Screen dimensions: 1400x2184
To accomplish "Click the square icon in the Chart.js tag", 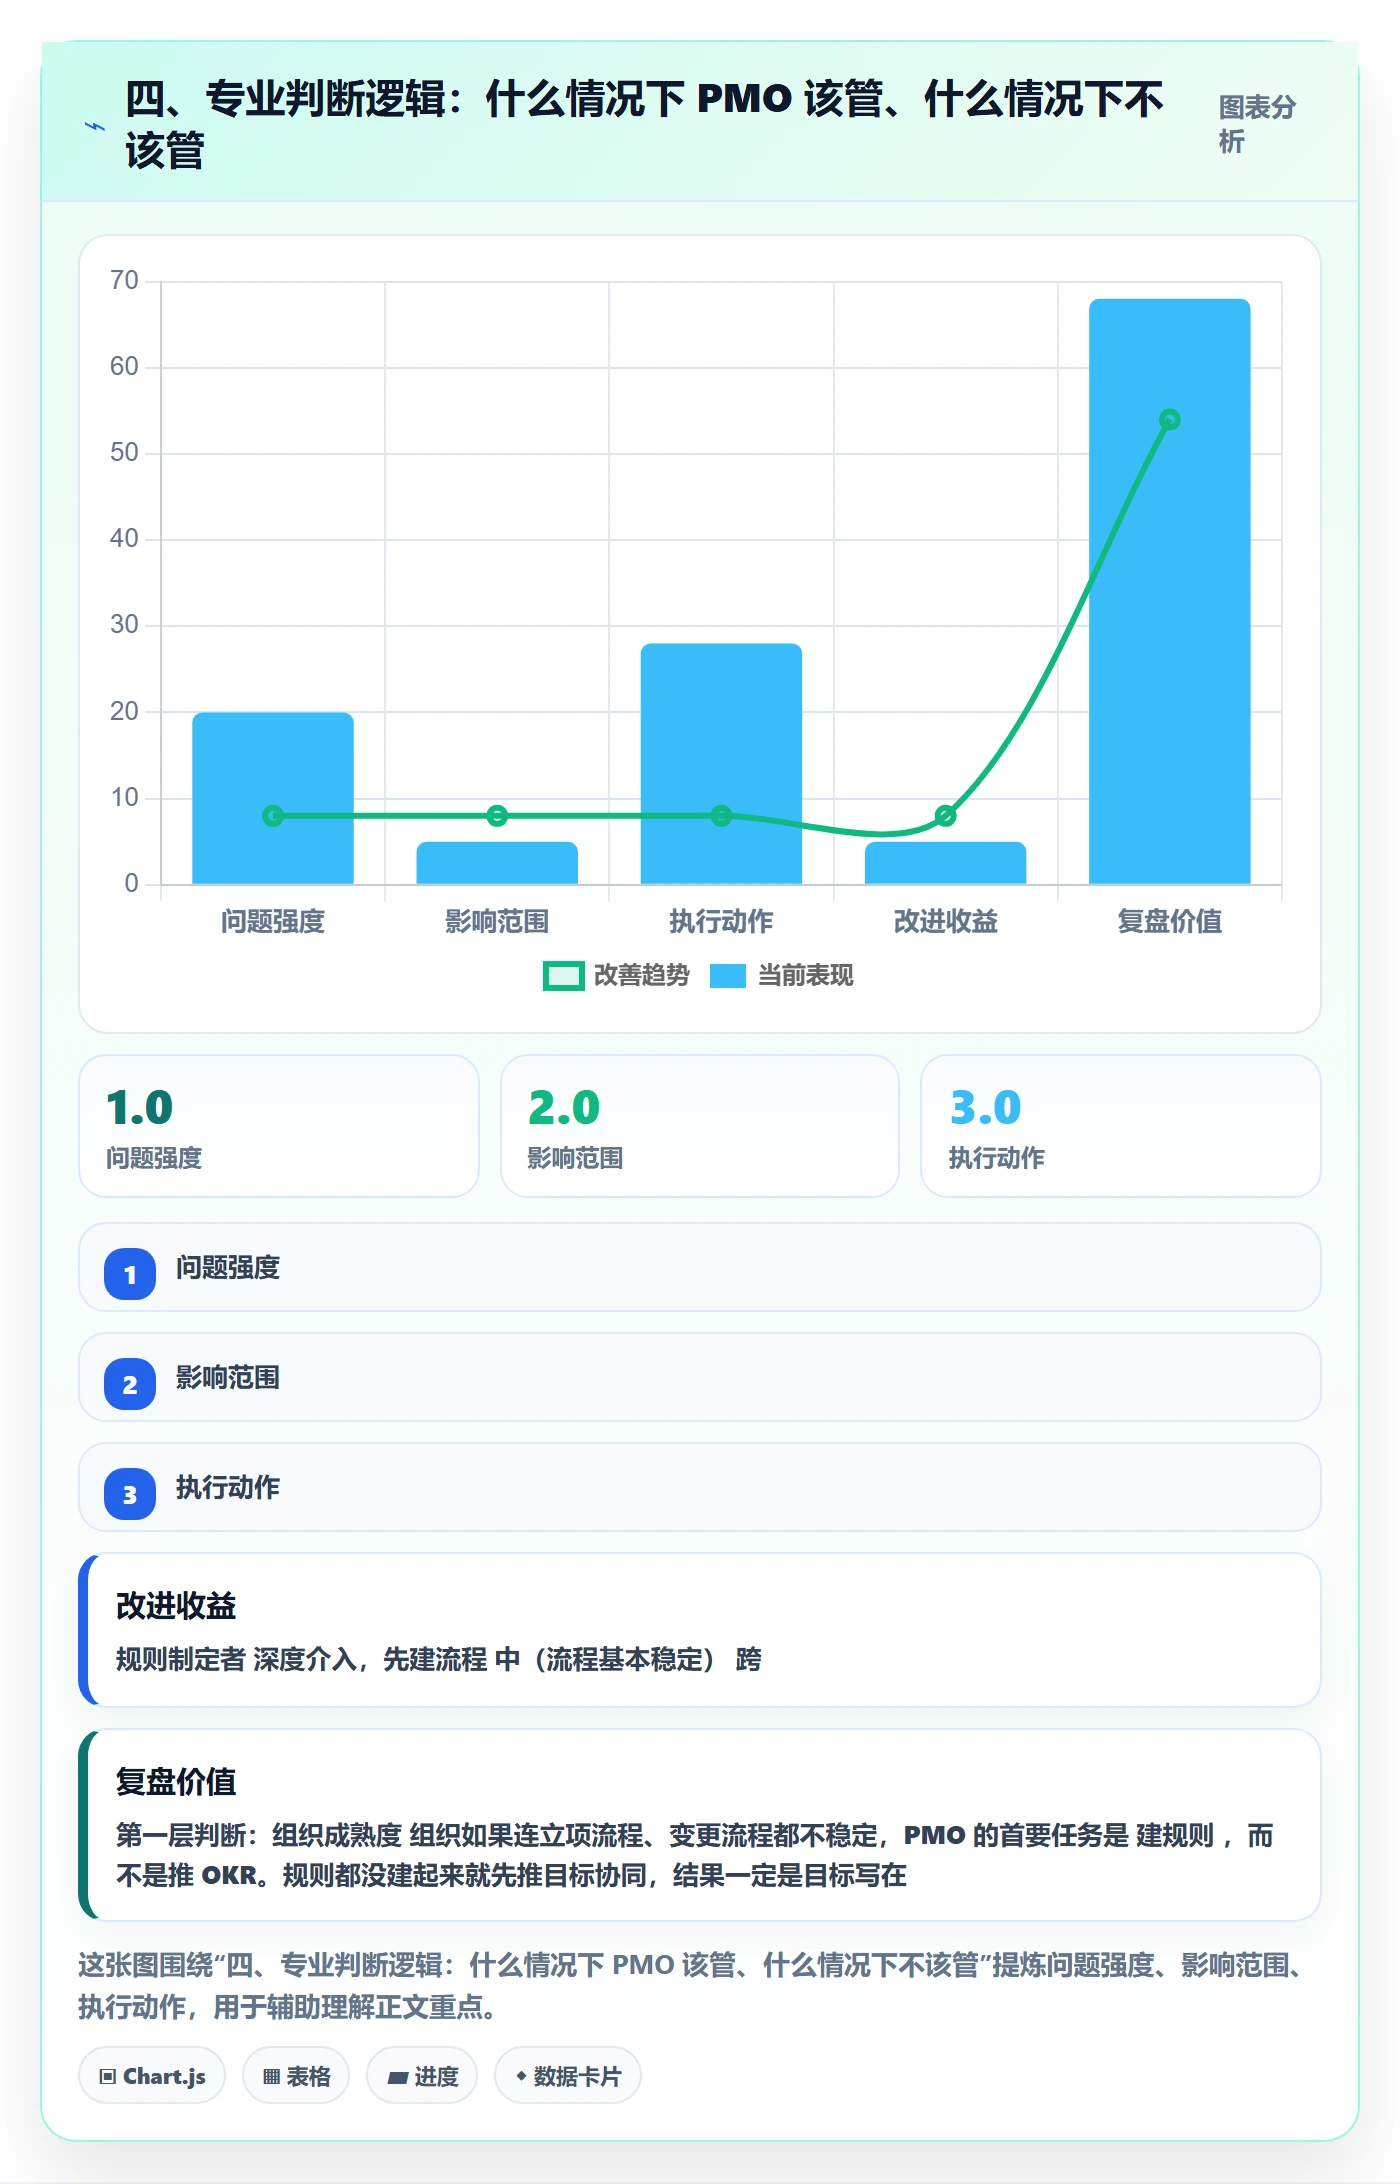I will [x=108, y=2077].
